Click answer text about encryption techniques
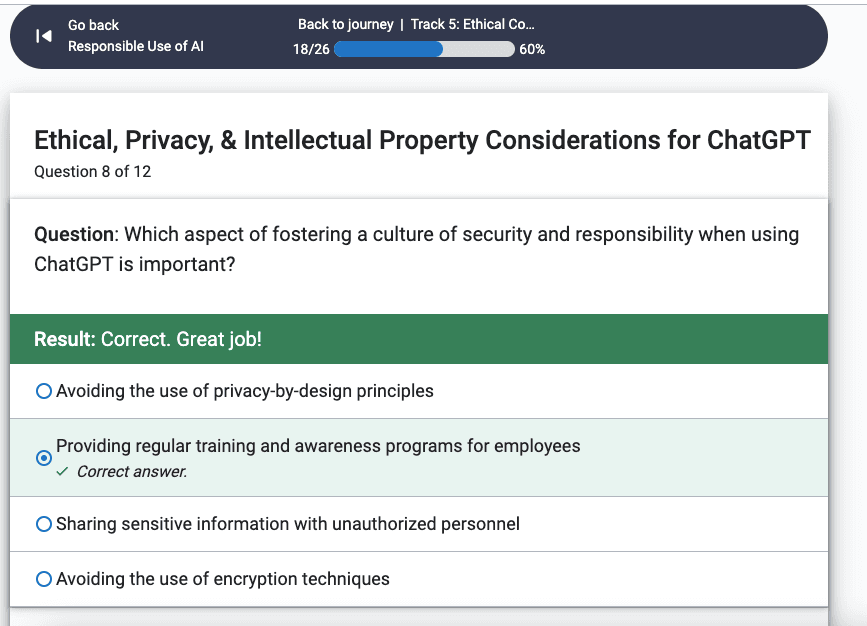 coord(223,579)
